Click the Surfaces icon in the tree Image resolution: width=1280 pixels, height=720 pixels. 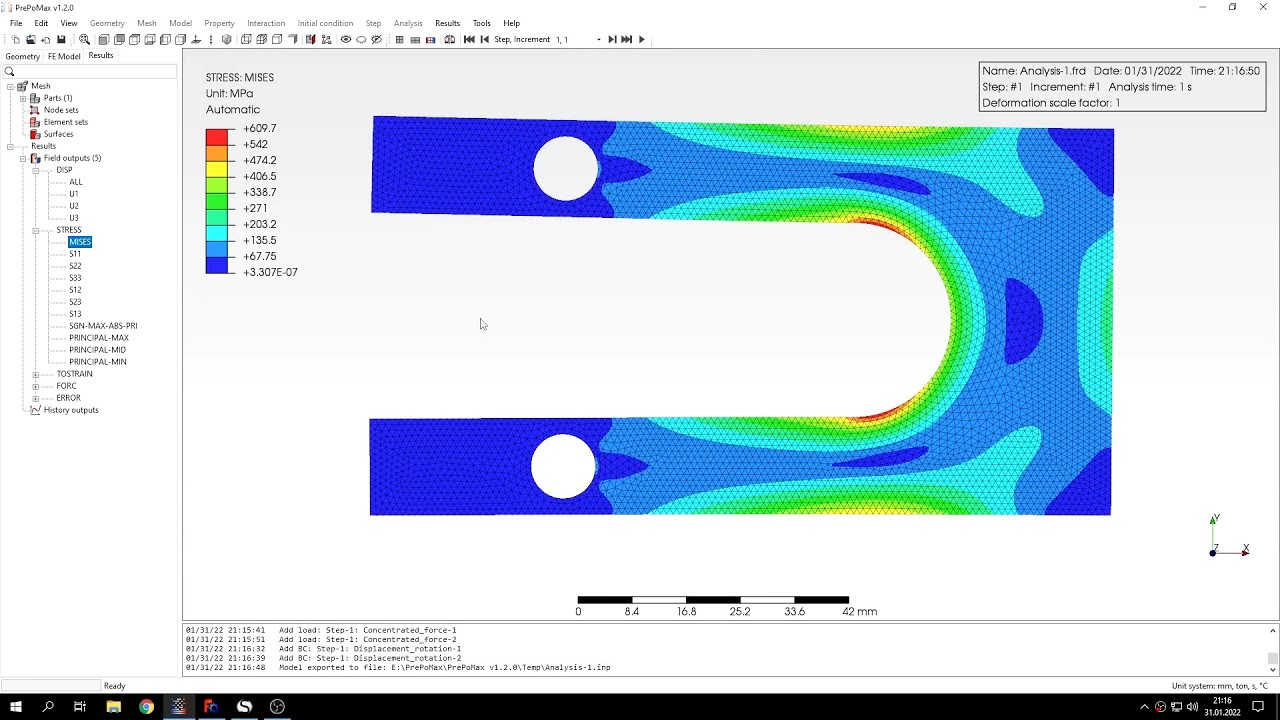click(x=35, y=134)
